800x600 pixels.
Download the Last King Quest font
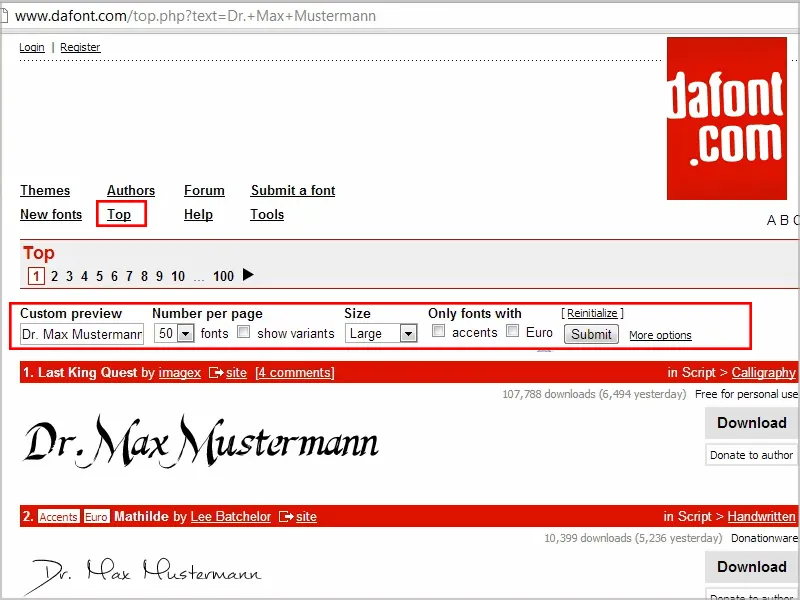click(752, 423)
